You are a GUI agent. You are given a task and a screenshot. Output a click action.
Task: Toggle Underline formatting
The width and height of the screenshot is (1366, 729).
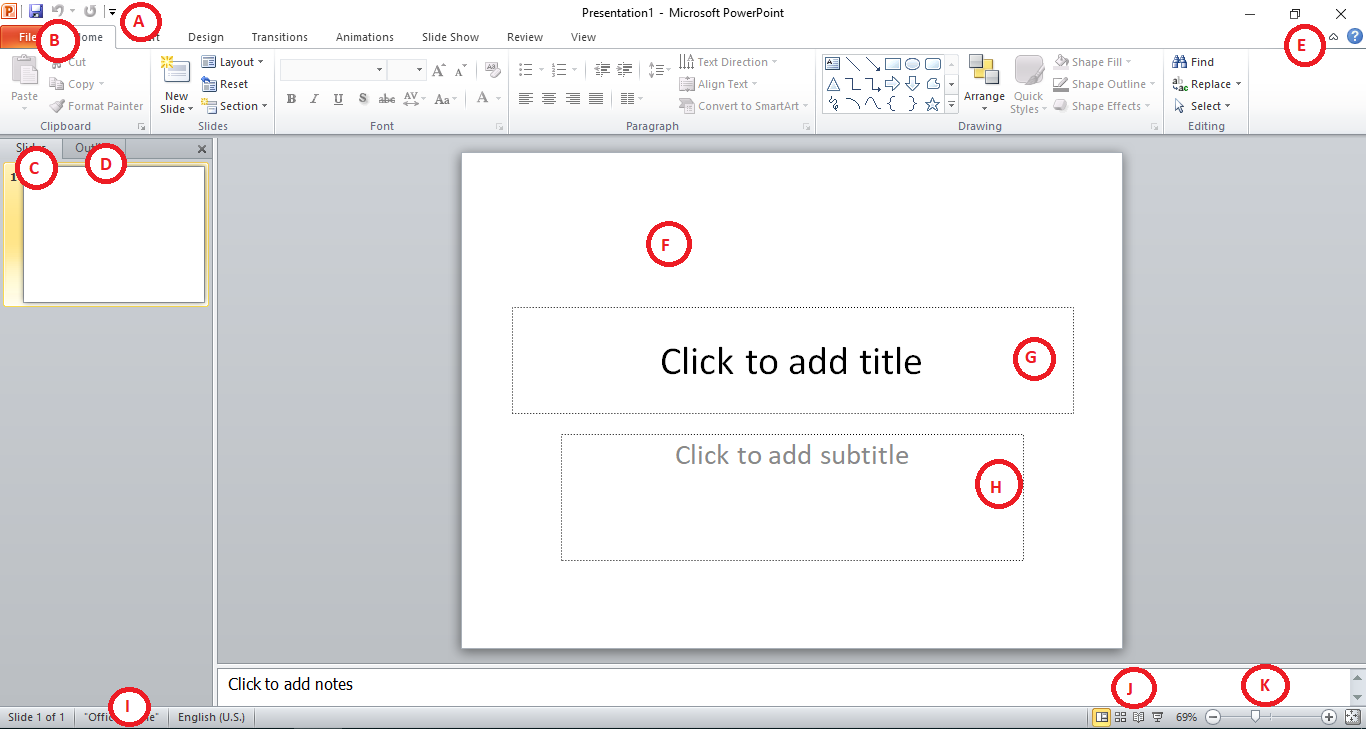pyautogui.click(x=338, y=98)
